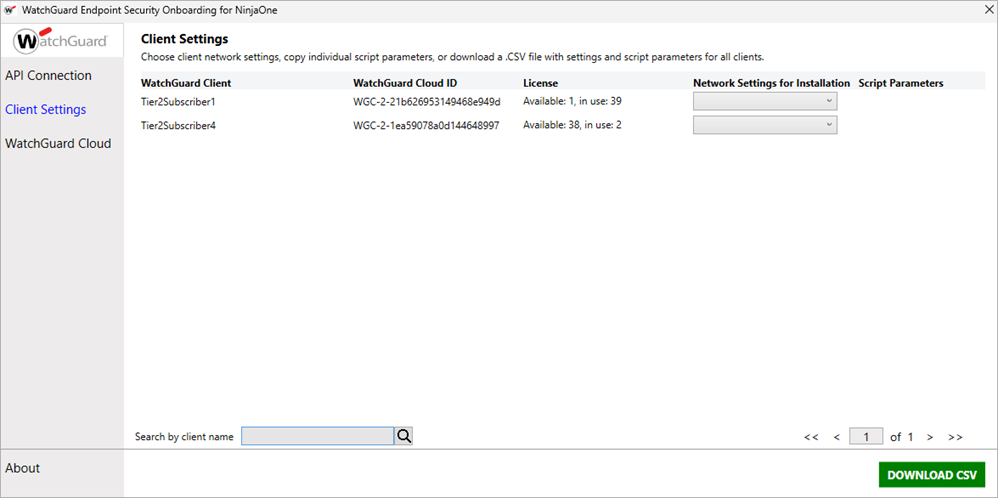Click the Search by client name field
This screenshot has height=498, width=998.
[318, 436]
